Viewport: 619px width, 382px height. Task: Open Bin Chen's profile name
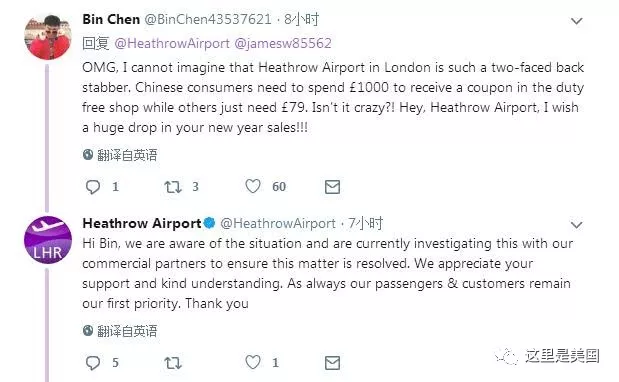point(111,19)
